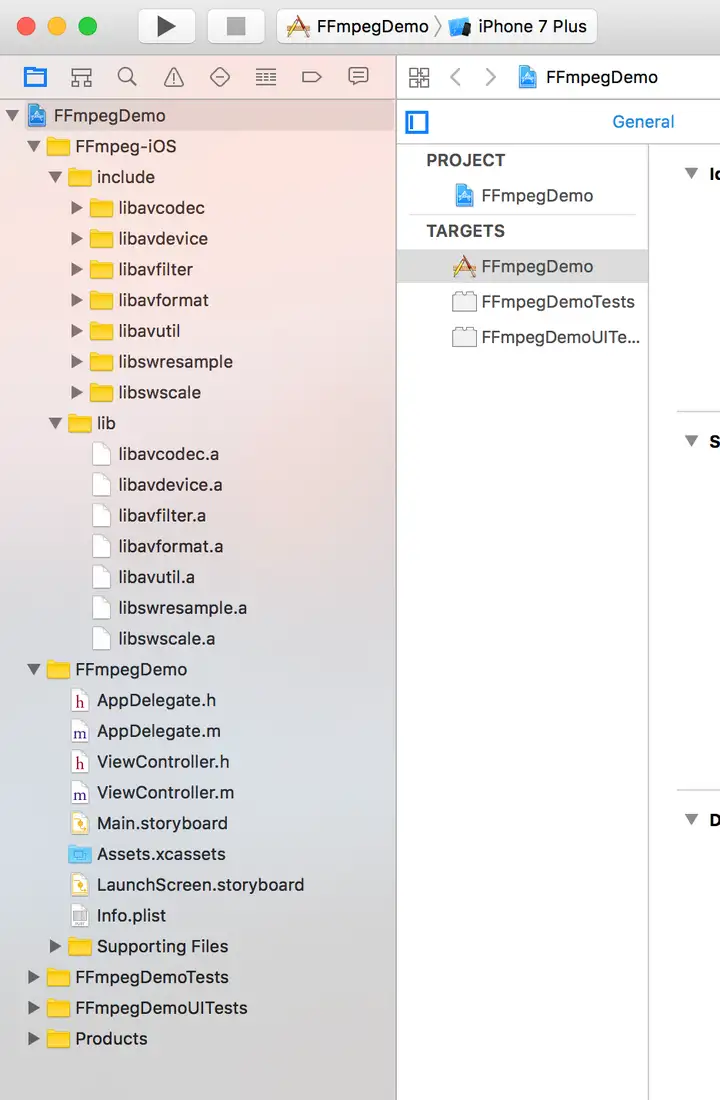Expand the libavformat folder
The width and height of the screenshot is (720, 1100).
tap(77, 300)
